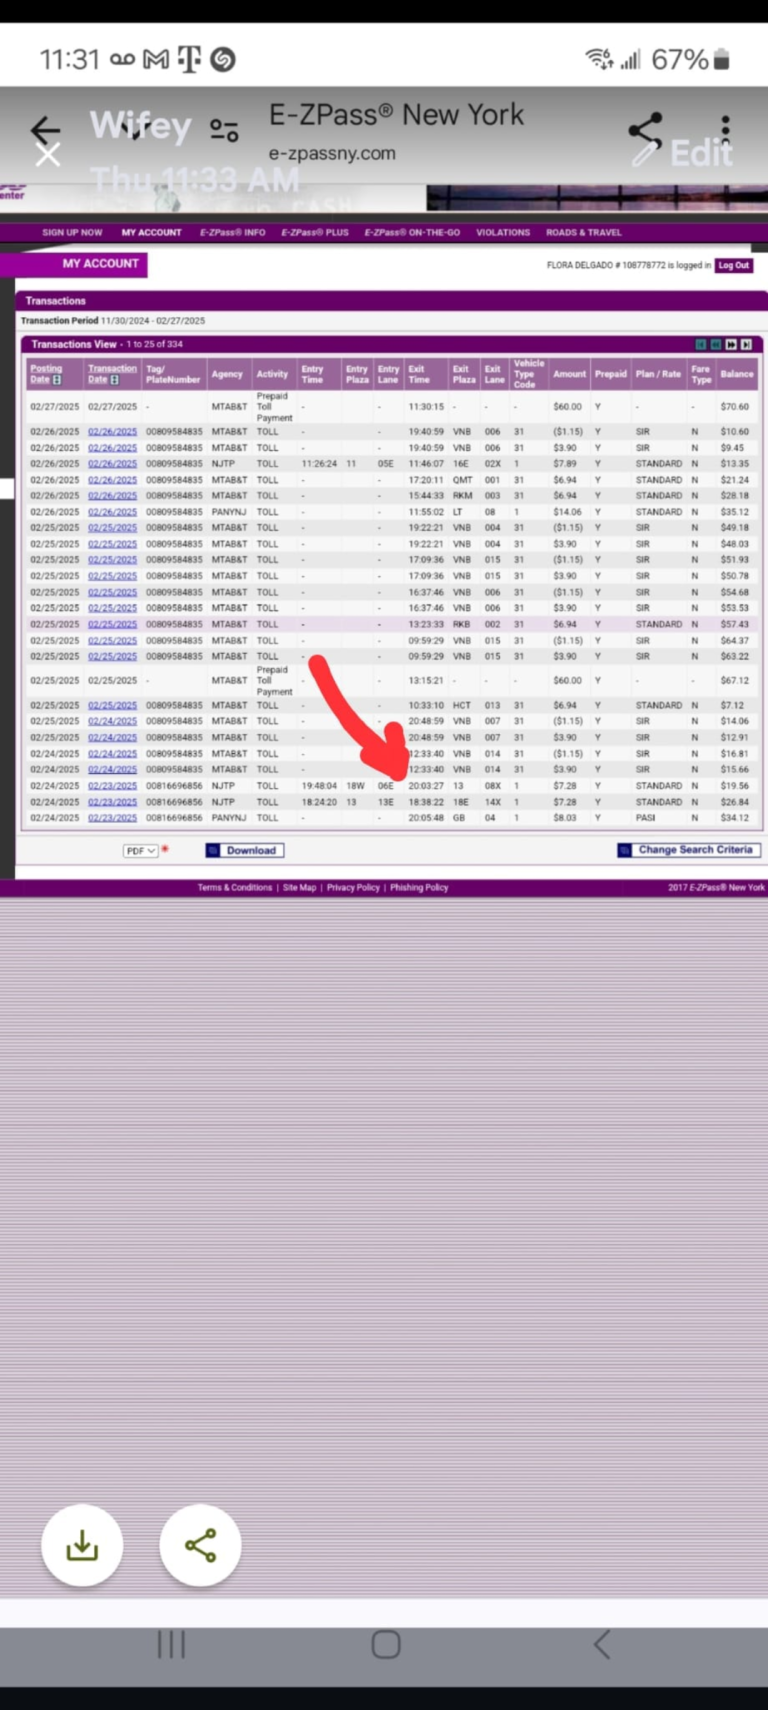Click exit plaza RKM cell
This screenshot has height=1710, width=768.
tap(462, 496)
